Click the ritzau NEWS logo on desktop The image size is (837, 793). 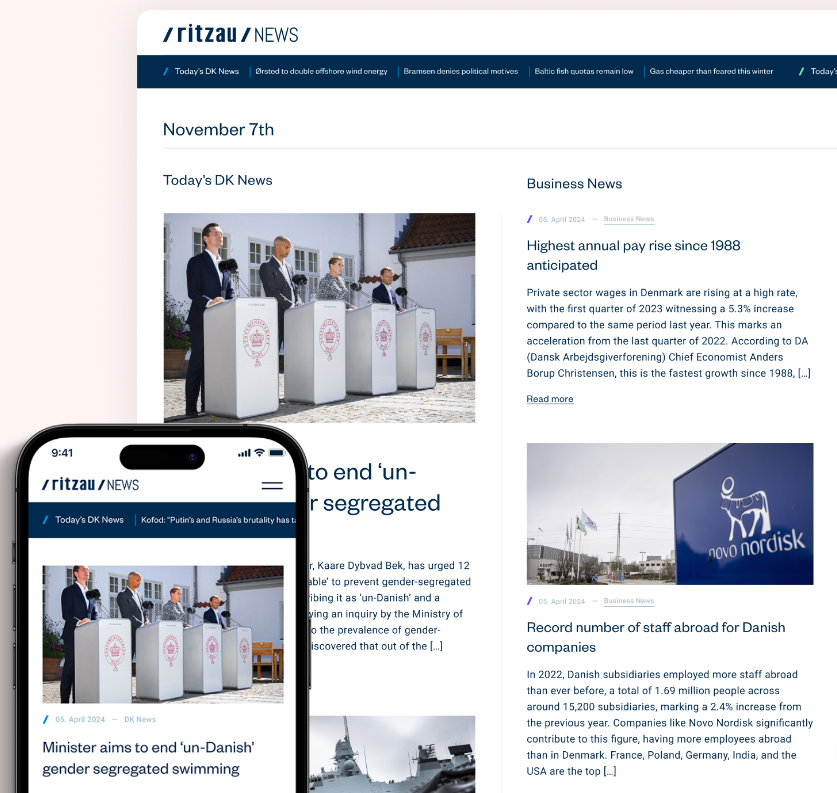click(x=231, y=35)
